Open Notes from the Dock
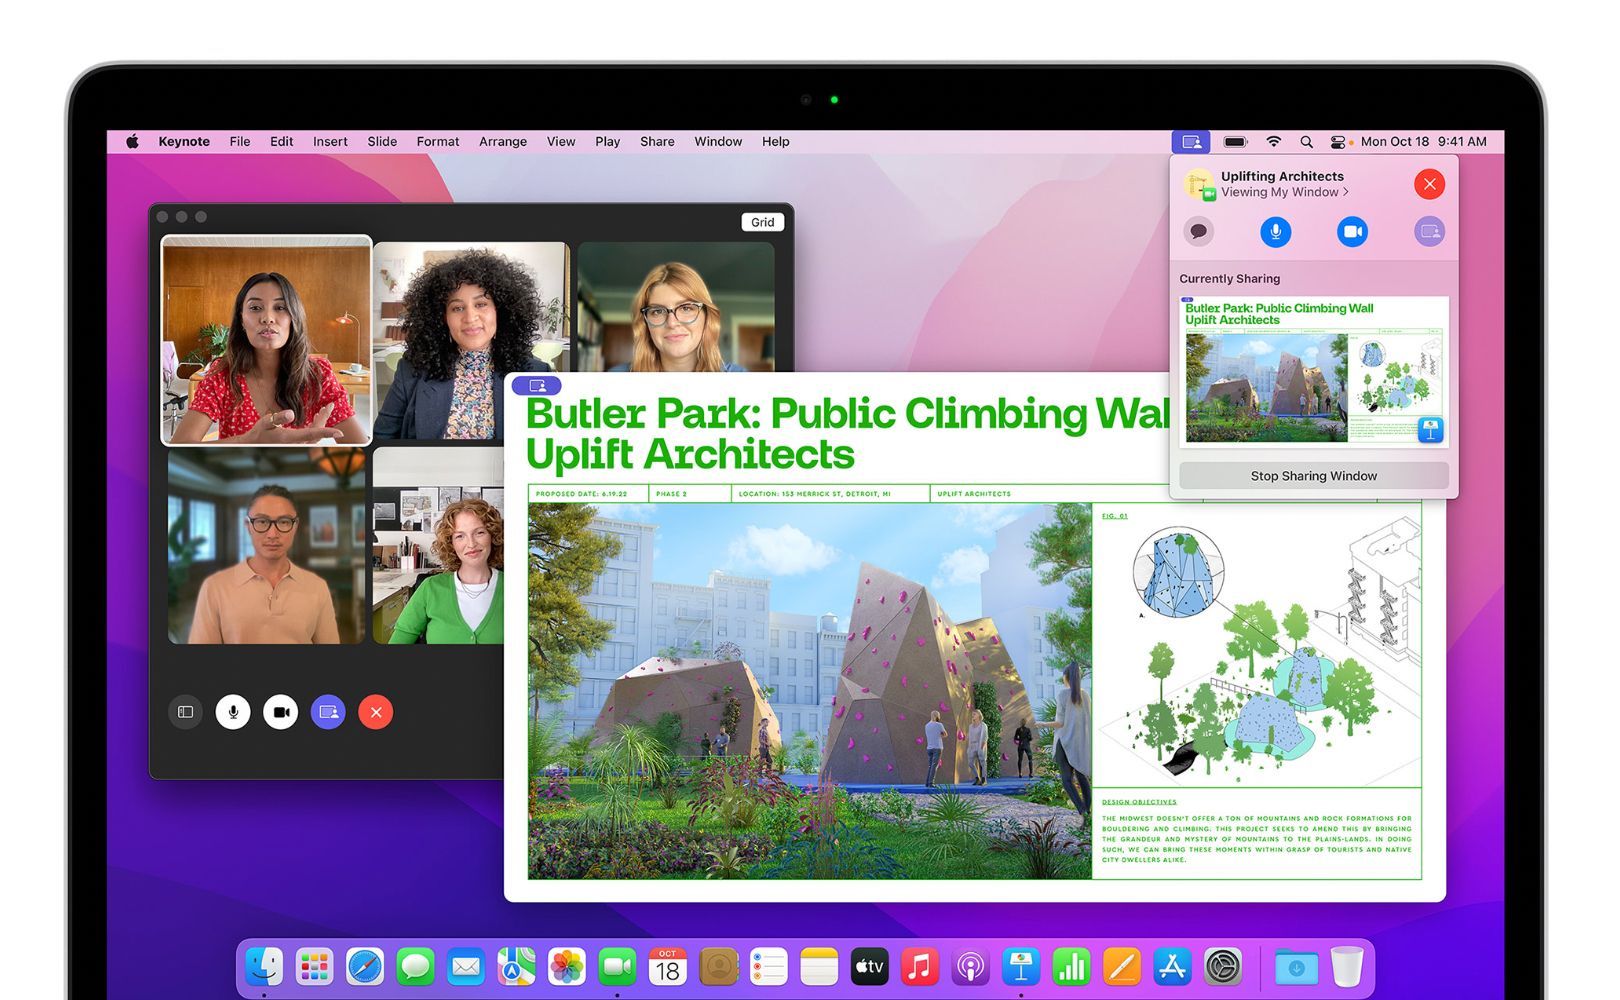1620x1000 pixels. coord(819,967)
